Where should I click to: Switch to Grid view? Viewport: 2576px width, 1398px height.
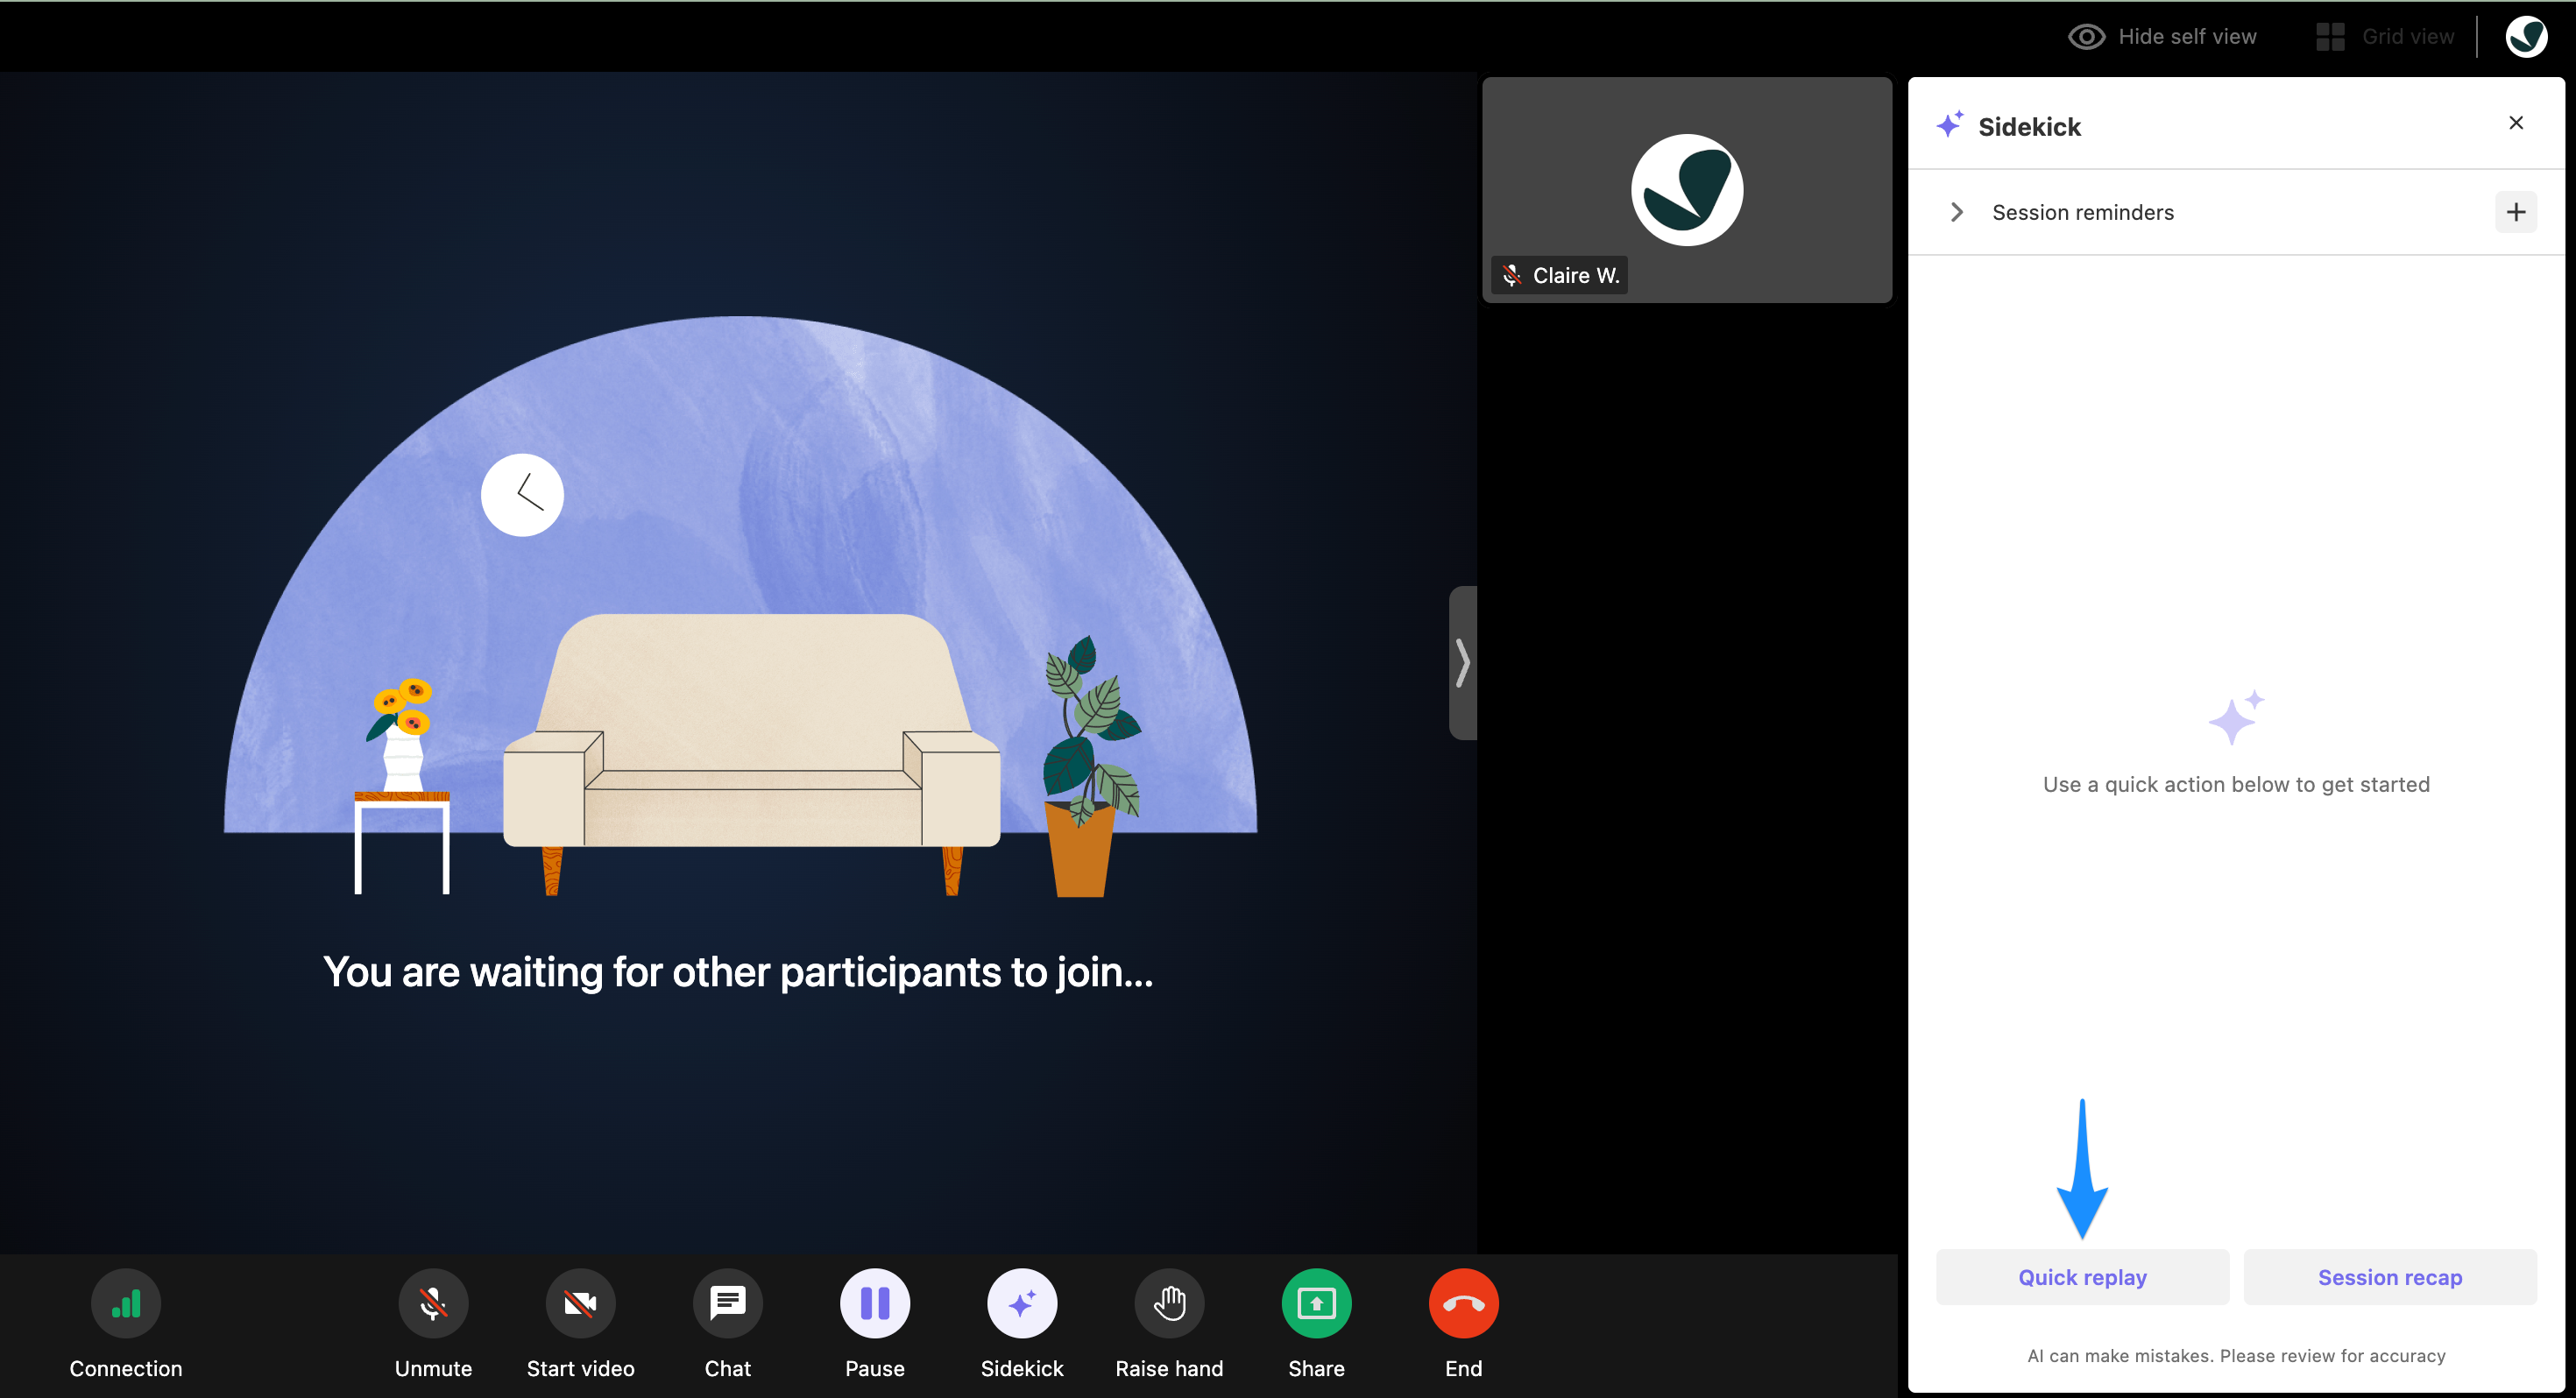pyautogui.click(x=2385, y=37)
